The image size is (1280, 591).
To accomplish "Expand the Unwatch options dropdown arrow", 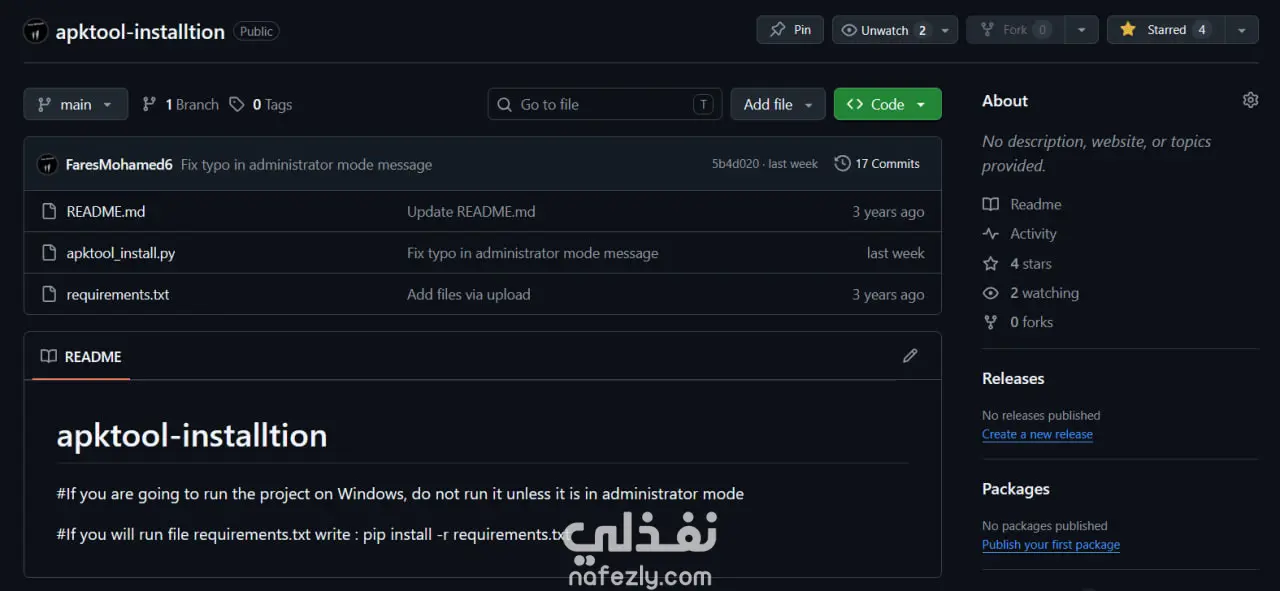I will (x=947, y=30).
